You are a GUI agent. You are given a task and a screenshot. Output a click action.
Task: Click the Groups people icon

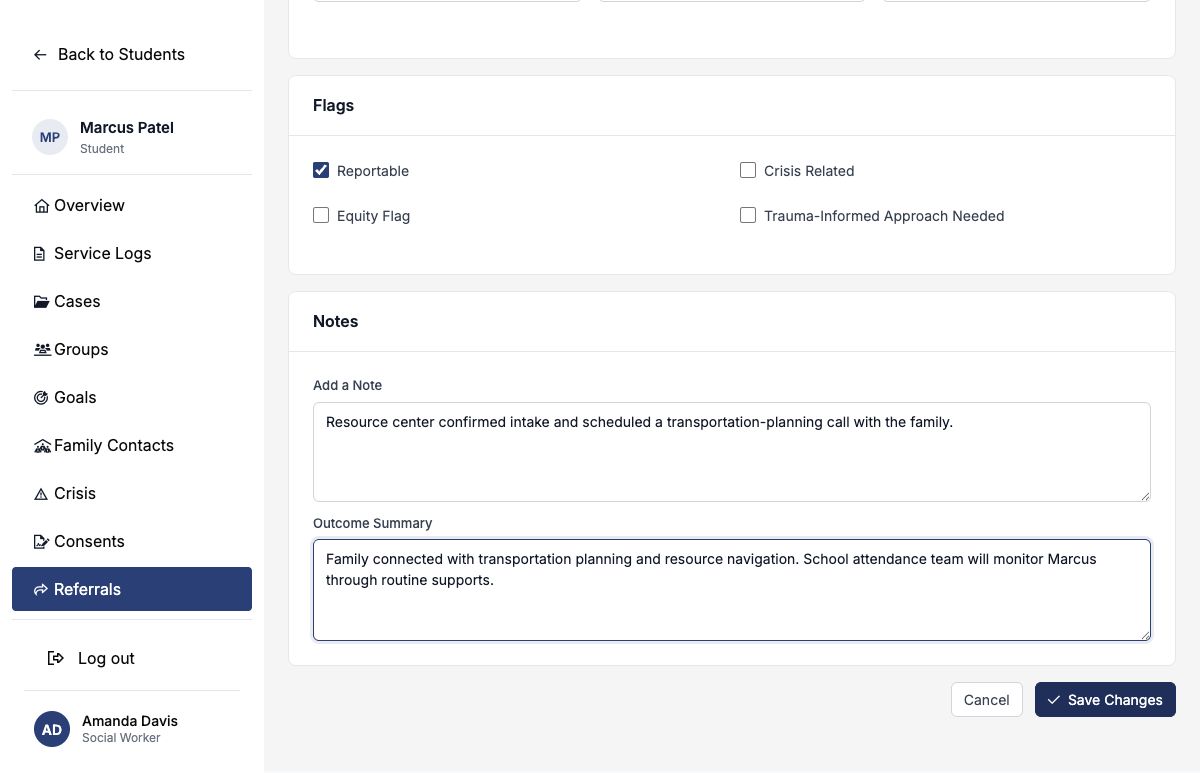click(x=42, y=350)
